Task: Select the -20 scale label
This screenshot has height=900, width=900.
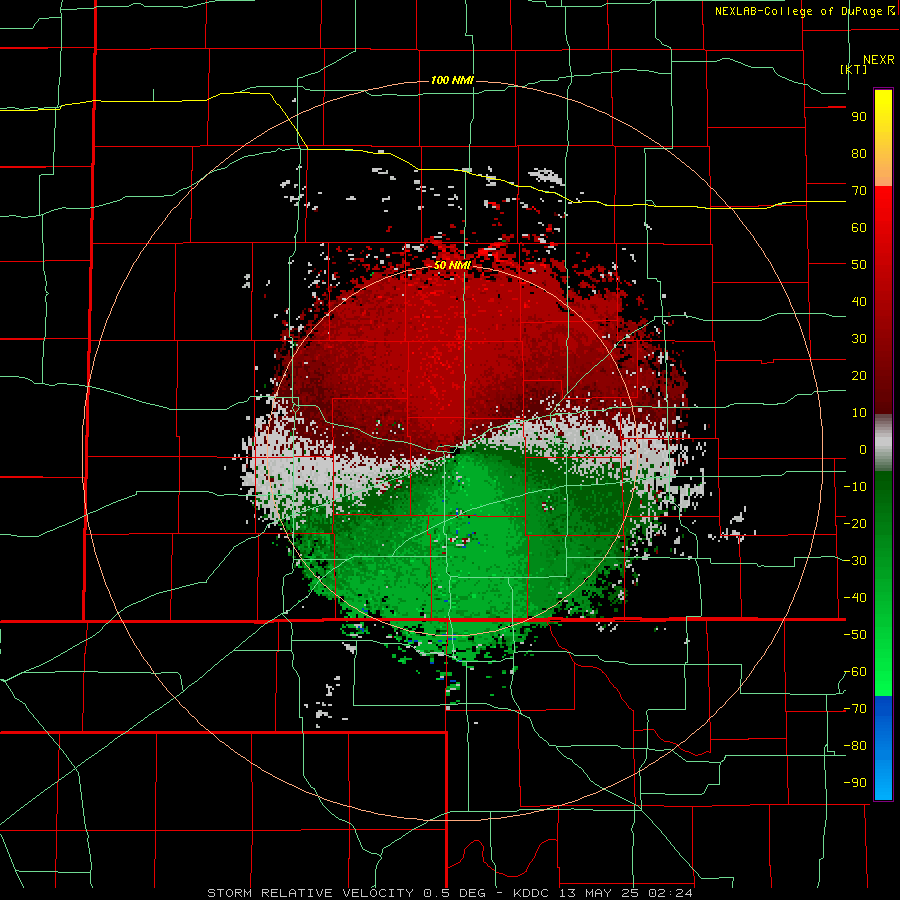Action: pyautogui.click(x=855, y=524)
